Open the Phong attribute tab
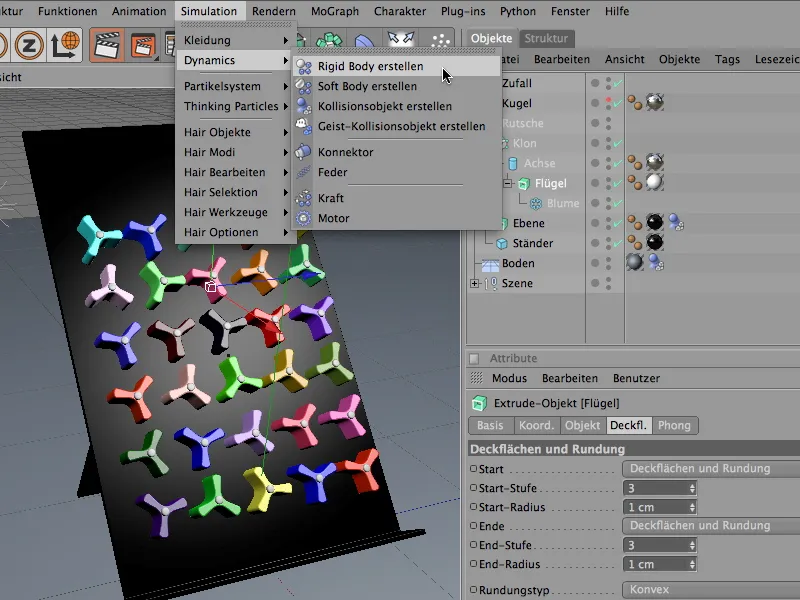 click(x=674, y=425)
